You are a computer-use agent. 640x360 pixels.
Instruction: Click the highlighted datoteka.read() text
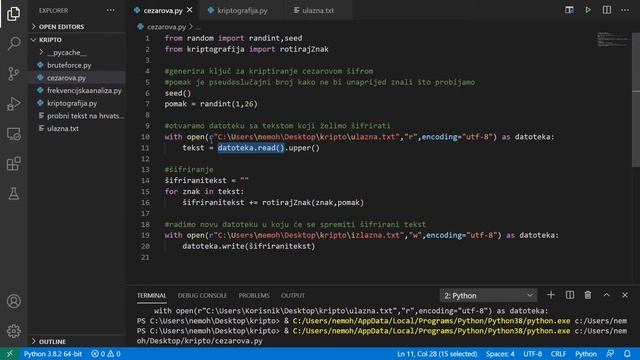pos(251,148)
